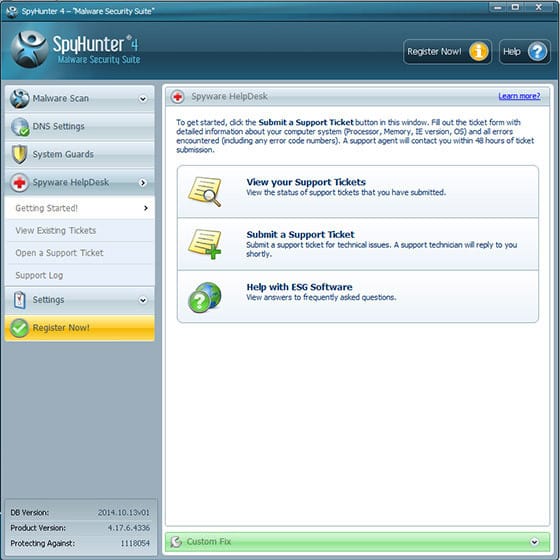Expand the Malware Scan section chevron
The image size is (560, 560).
tap(143, 99)
